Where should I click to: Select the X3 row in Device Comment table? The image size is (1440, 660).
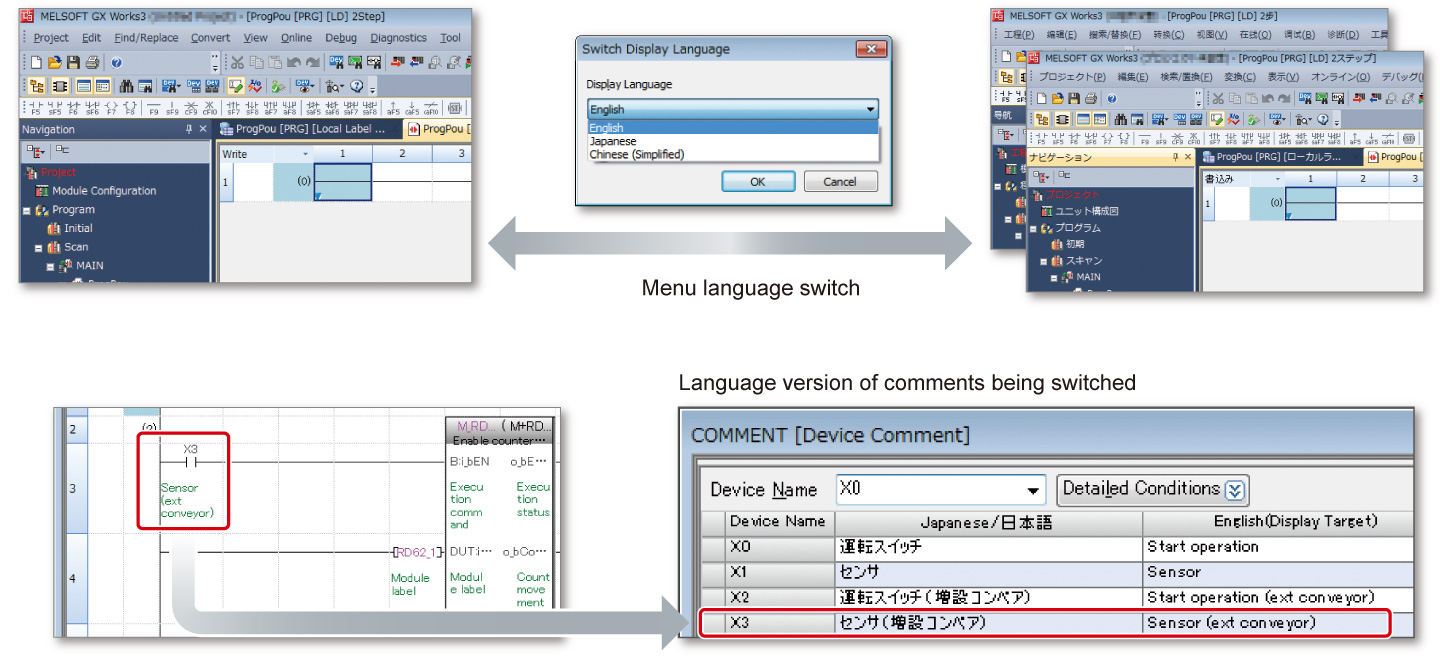1045,623
